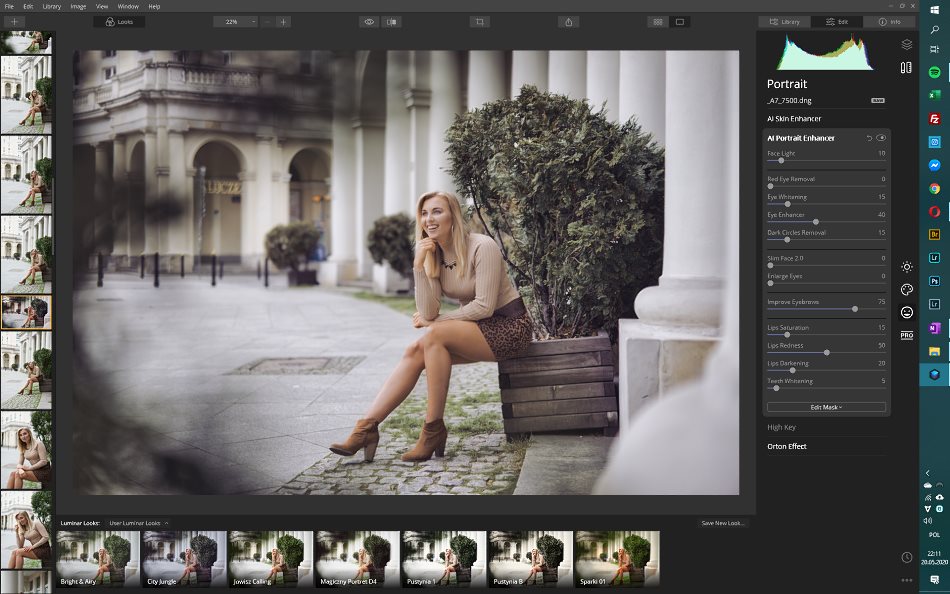950x594 pixels.
Task: Open Essentials tools sun icon
Action: coord(906,267)
